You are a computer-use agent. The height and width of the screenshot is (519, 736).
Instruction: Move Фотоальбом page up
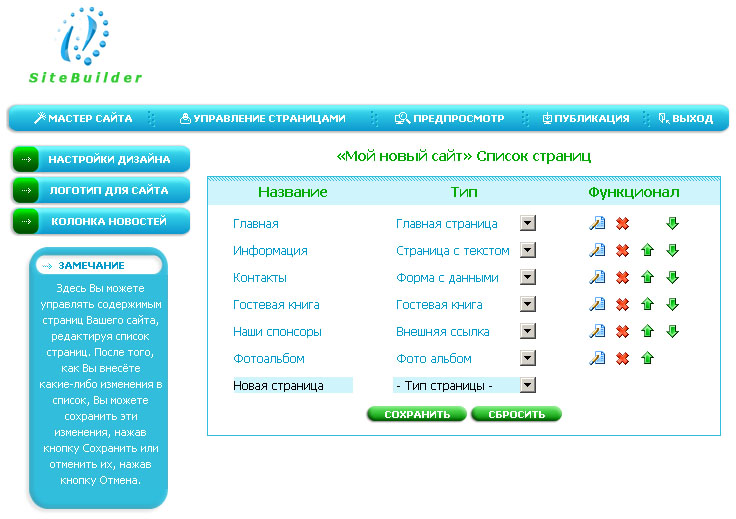click(x=647, y=358)
